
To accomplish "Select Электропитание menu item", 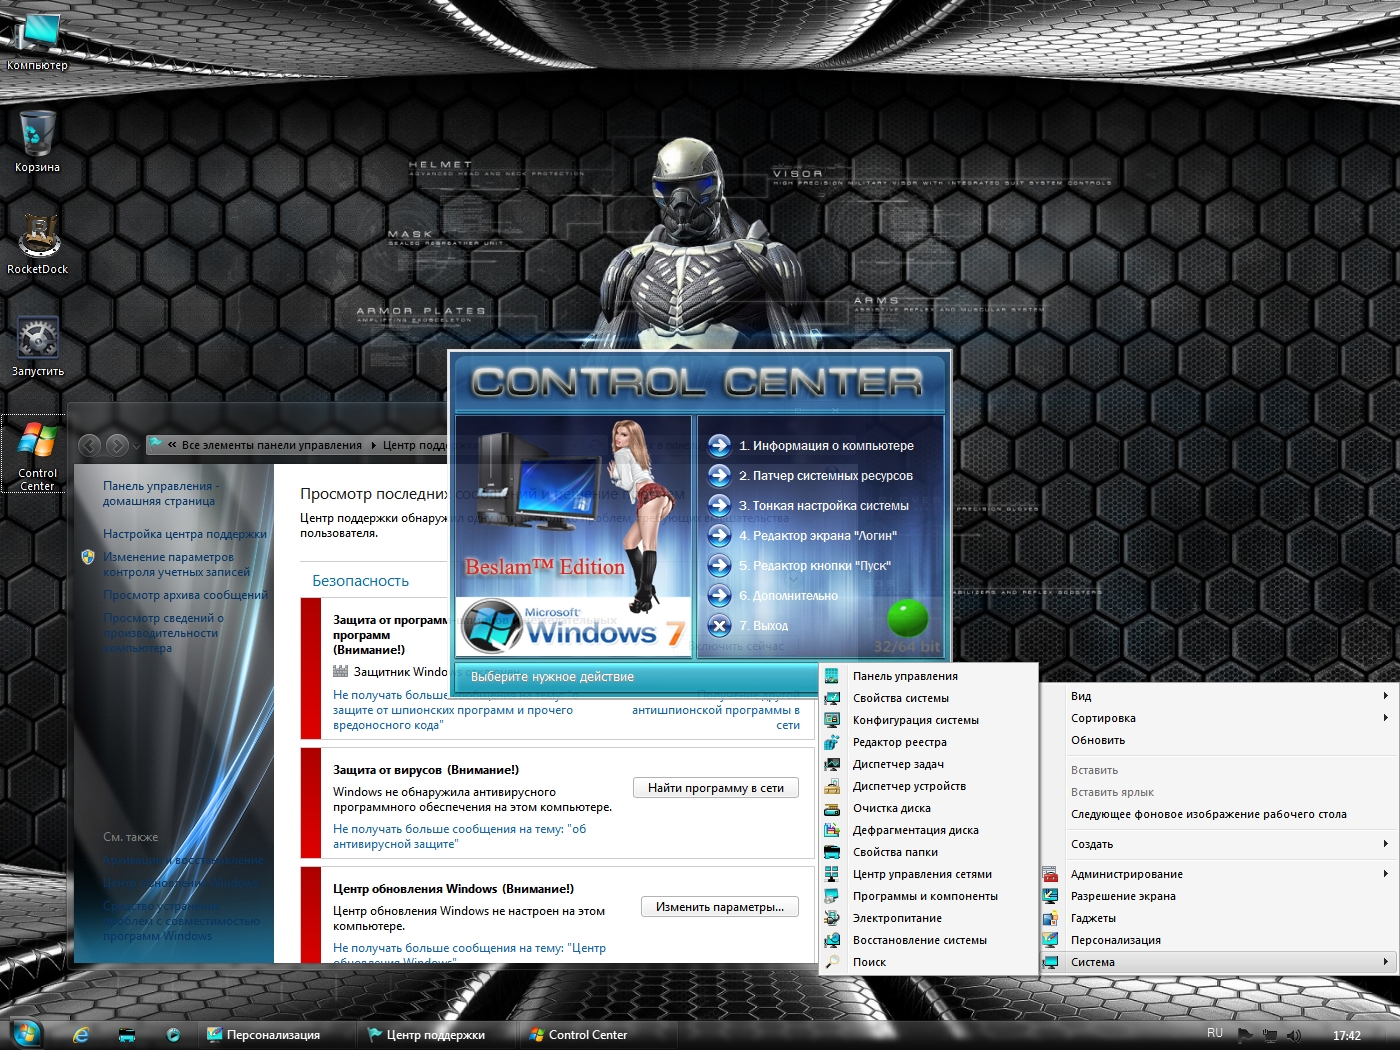I will tap(897, 918).
